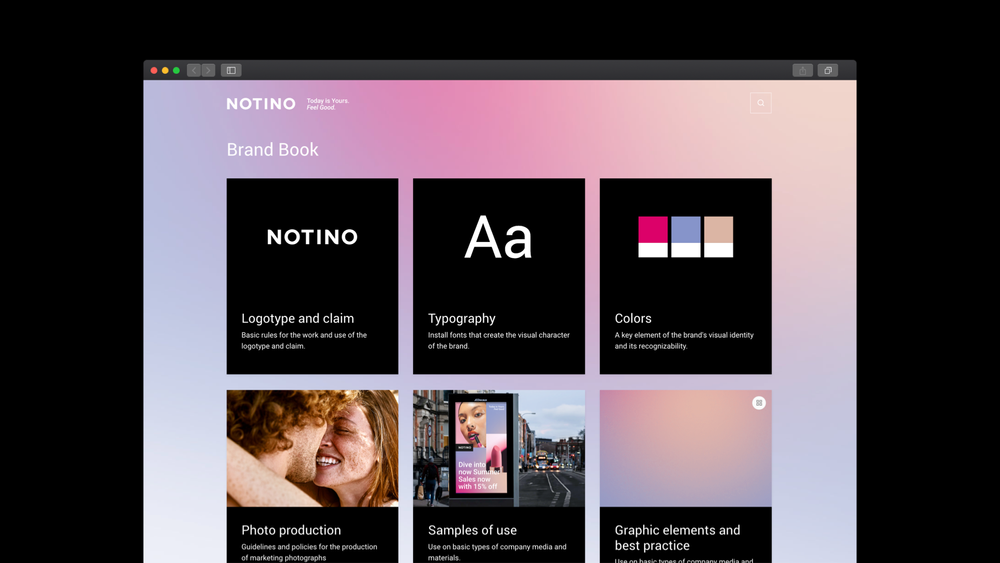Open the Typography card
The width and height of the screenshot is (1000, 563).
click(x=499, y=276)
